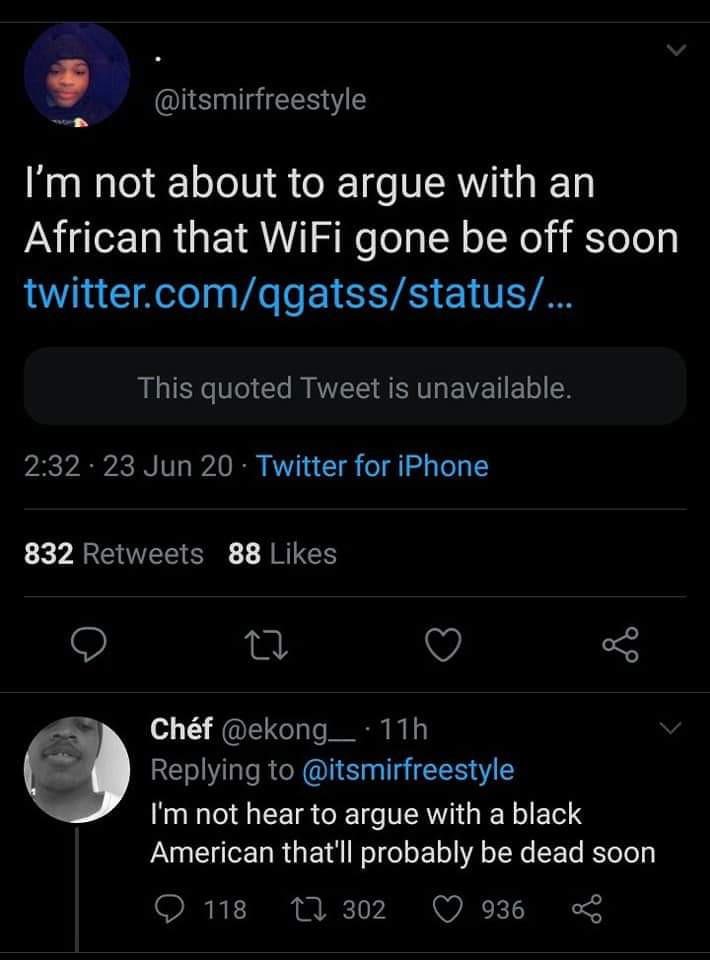This screenshot has width=710, height=960.
Task: Open the main tweet's options chevron
Action: click(x=676, y=50)
